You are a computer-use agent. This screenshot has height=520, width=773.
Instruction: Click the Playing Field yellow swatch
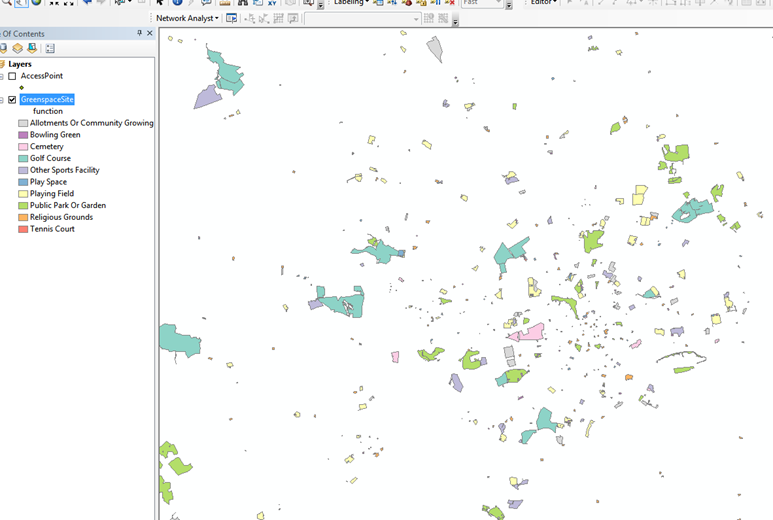(23, 194)
